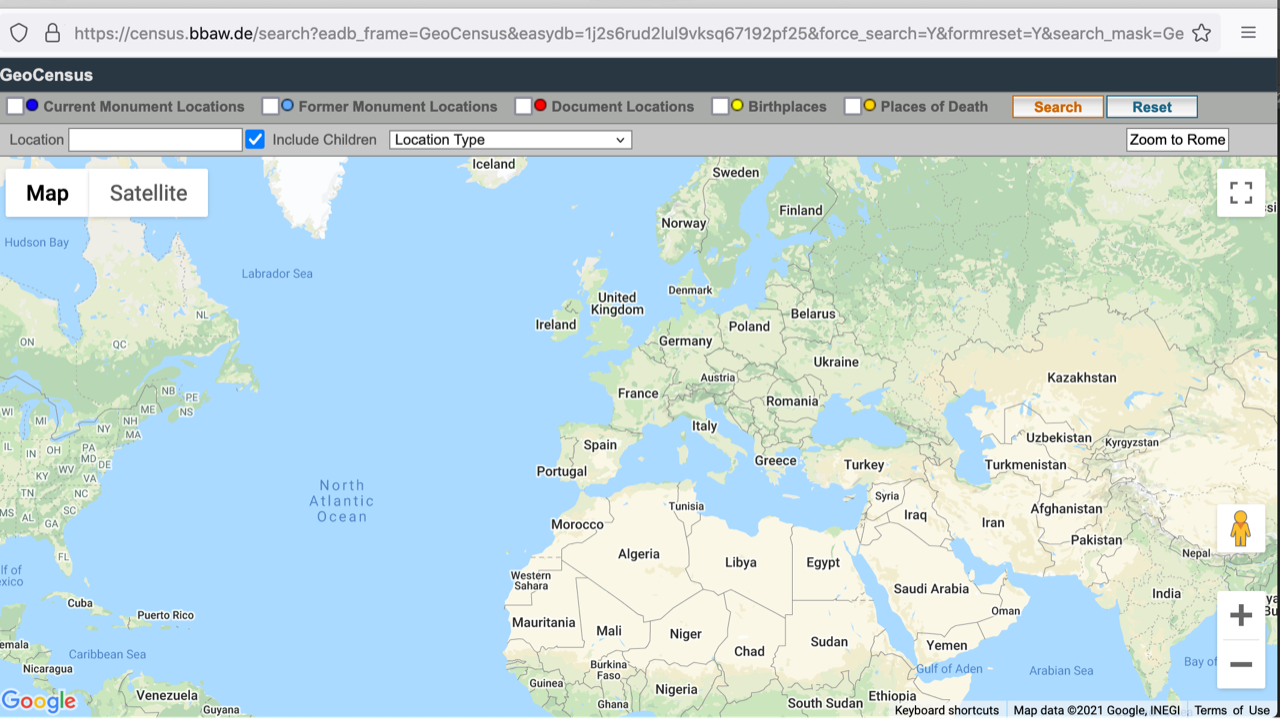Open Keyboard shortcuts link
Viewport: 1280px width, 720px height.
pos(946,711)
